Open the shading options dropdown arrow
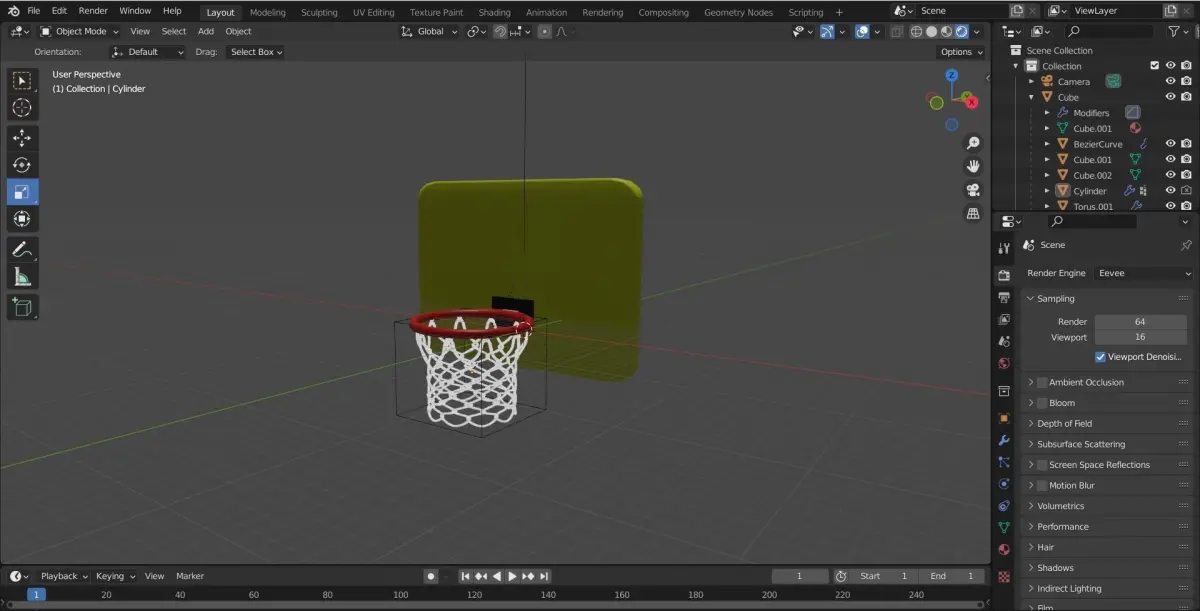Screen dimensions: 1200x611 [x=979, y=31]
